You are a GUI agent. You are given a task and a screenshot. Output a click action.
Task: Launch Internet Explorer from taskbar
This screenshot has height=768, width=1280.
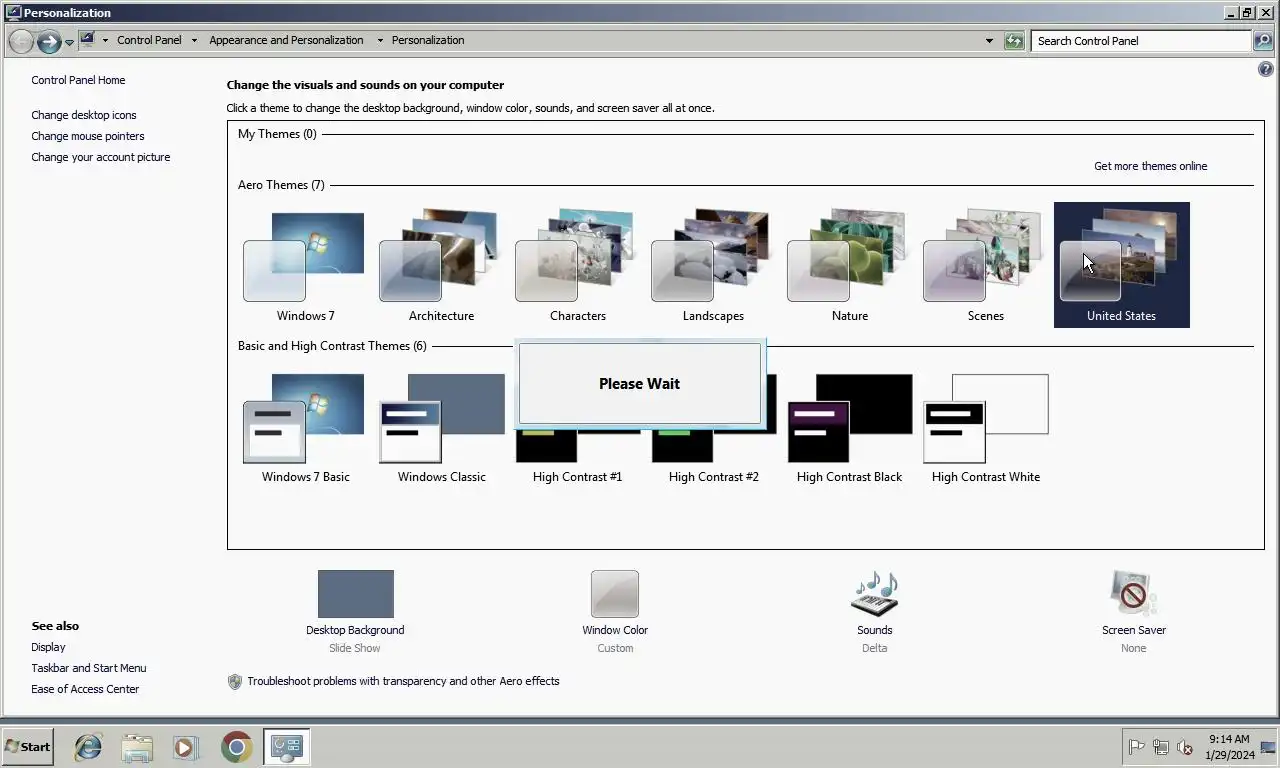click(x=89, y=747)
